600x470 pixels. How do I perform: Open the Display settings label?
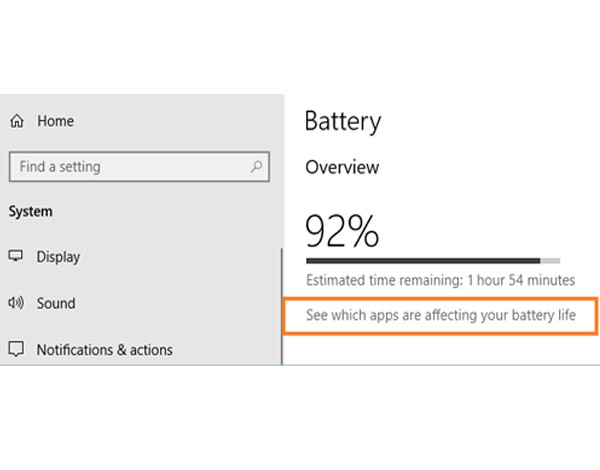point(58,257)
